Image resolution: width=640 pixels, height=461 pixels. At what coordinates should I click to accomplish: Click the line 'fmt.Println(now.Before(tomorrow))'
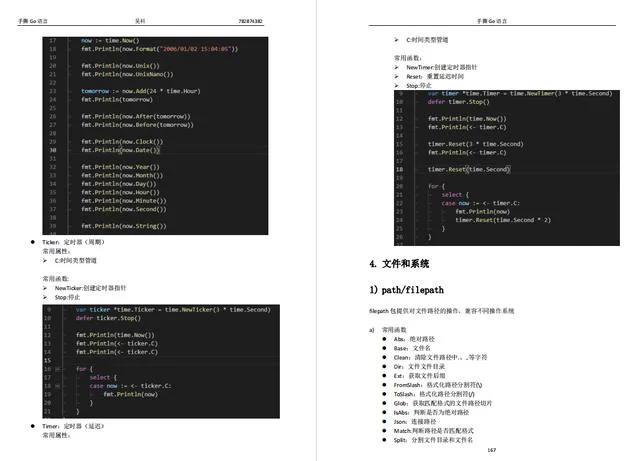pyautogui.click(x=138, y=125)
